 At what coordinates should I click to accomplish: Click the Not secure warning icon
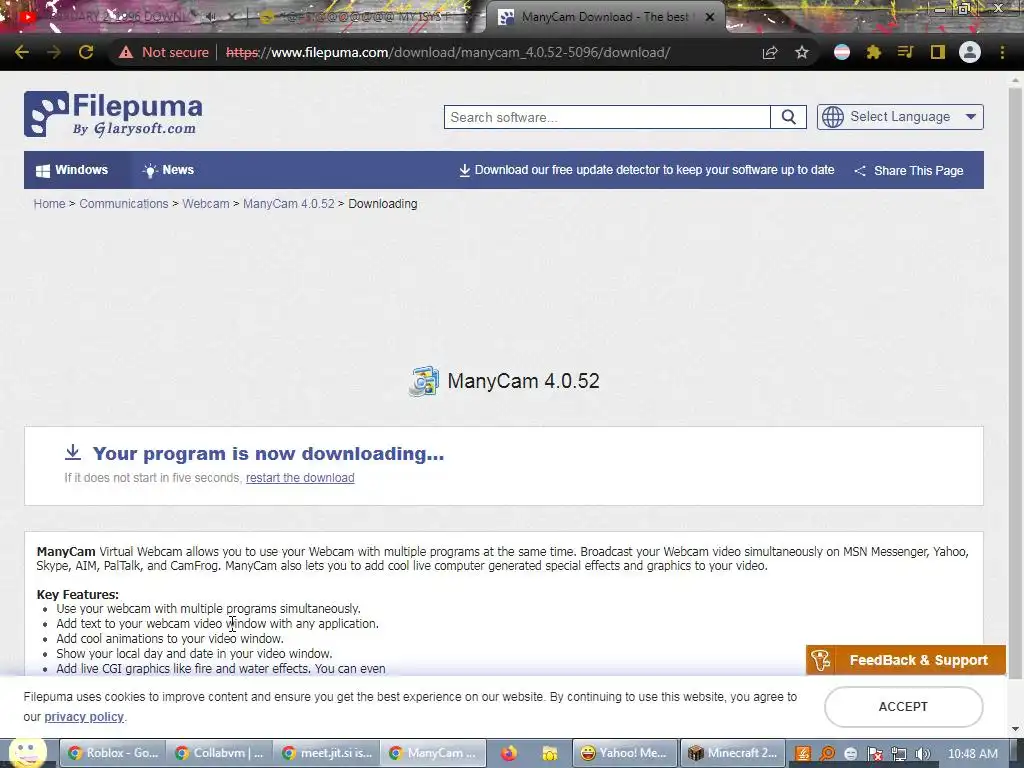pos(125,52)
